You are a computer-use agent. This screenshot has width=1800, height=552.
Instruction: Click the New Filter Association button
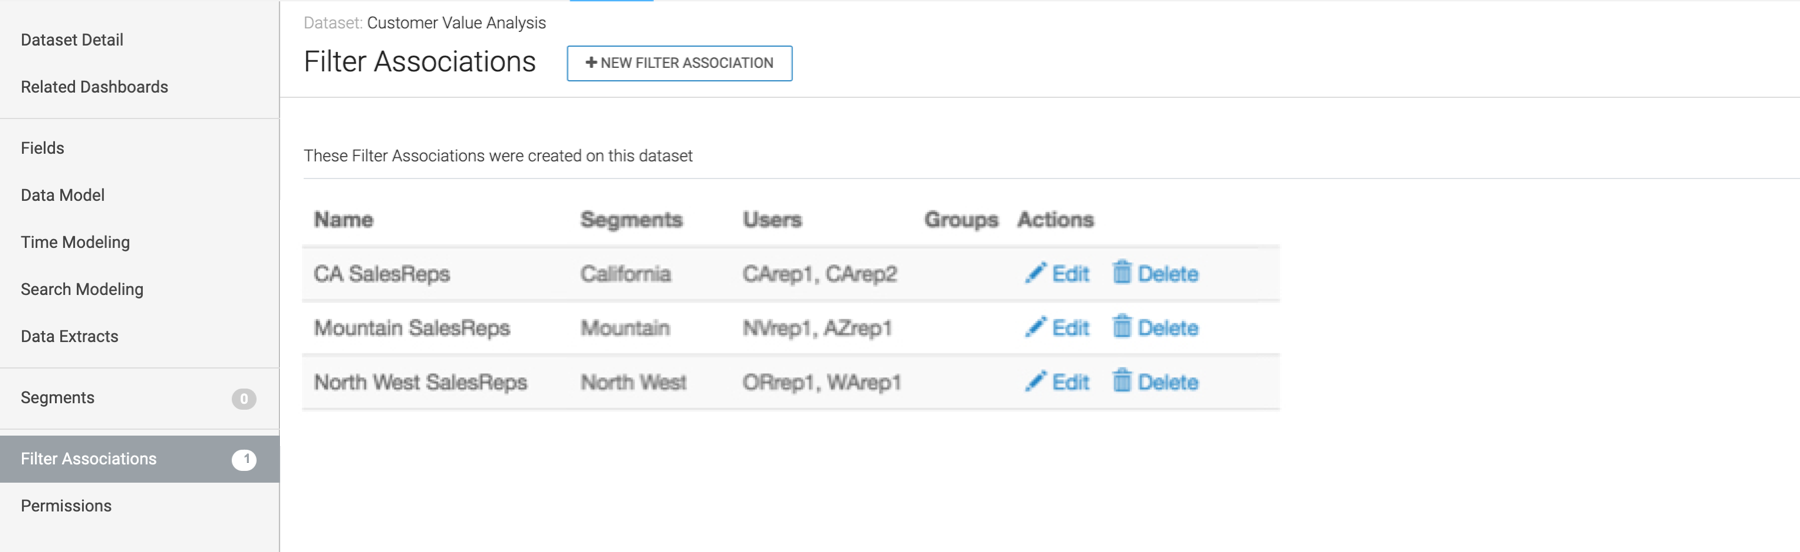[x=679, y=63]
